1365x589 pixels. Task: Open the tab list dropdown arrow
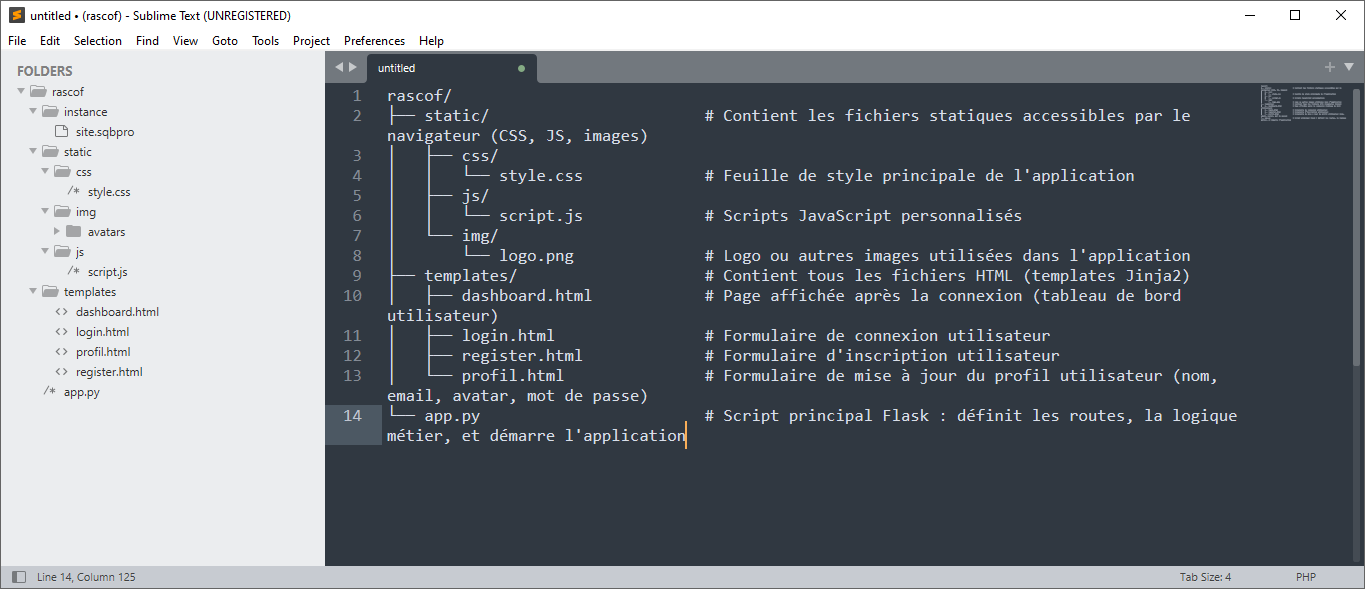tap(1348, 67)
